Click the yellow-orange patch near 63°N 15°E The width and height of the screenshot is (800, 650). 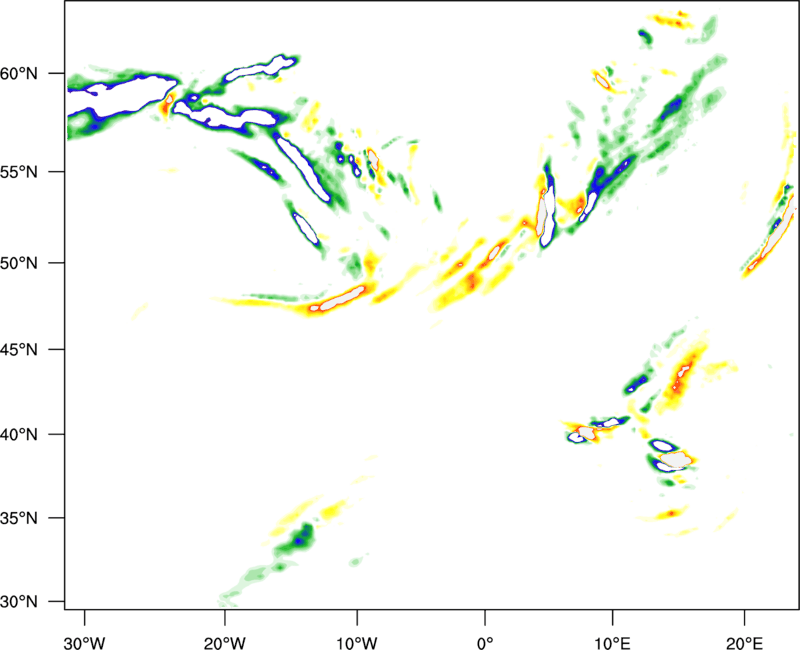coord(670,18)
